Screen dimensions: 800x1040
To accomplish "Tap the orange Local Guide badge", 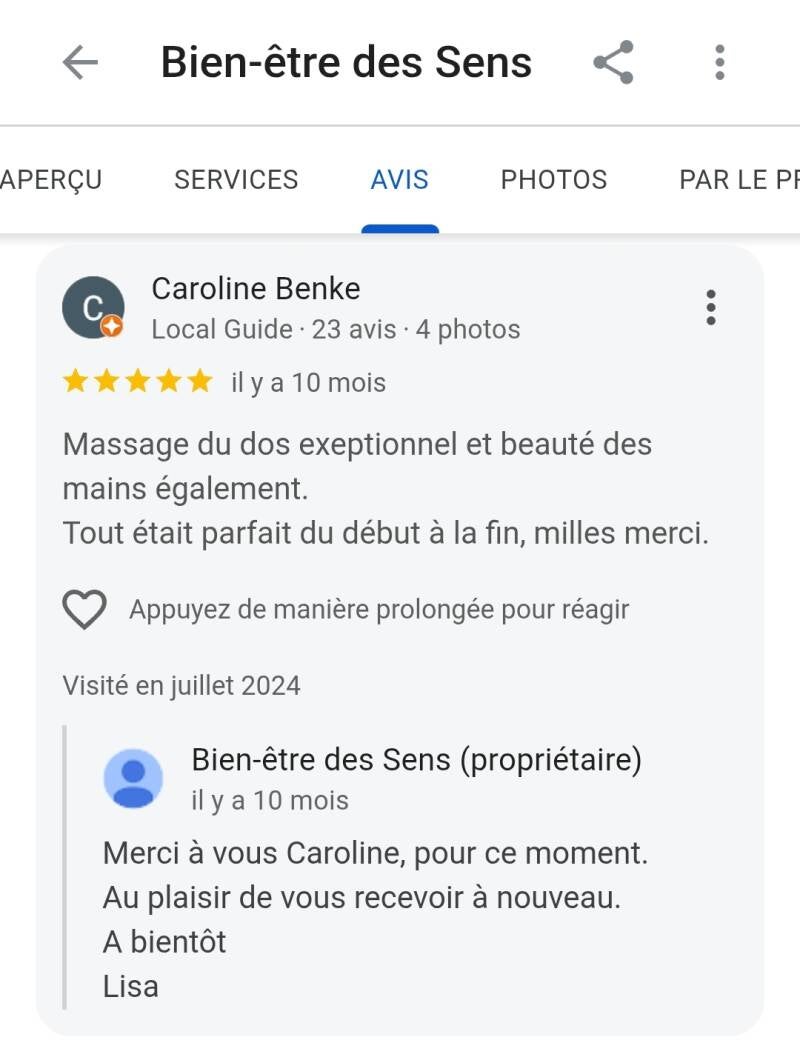I will pyautogui.click(x=113, y=326).
